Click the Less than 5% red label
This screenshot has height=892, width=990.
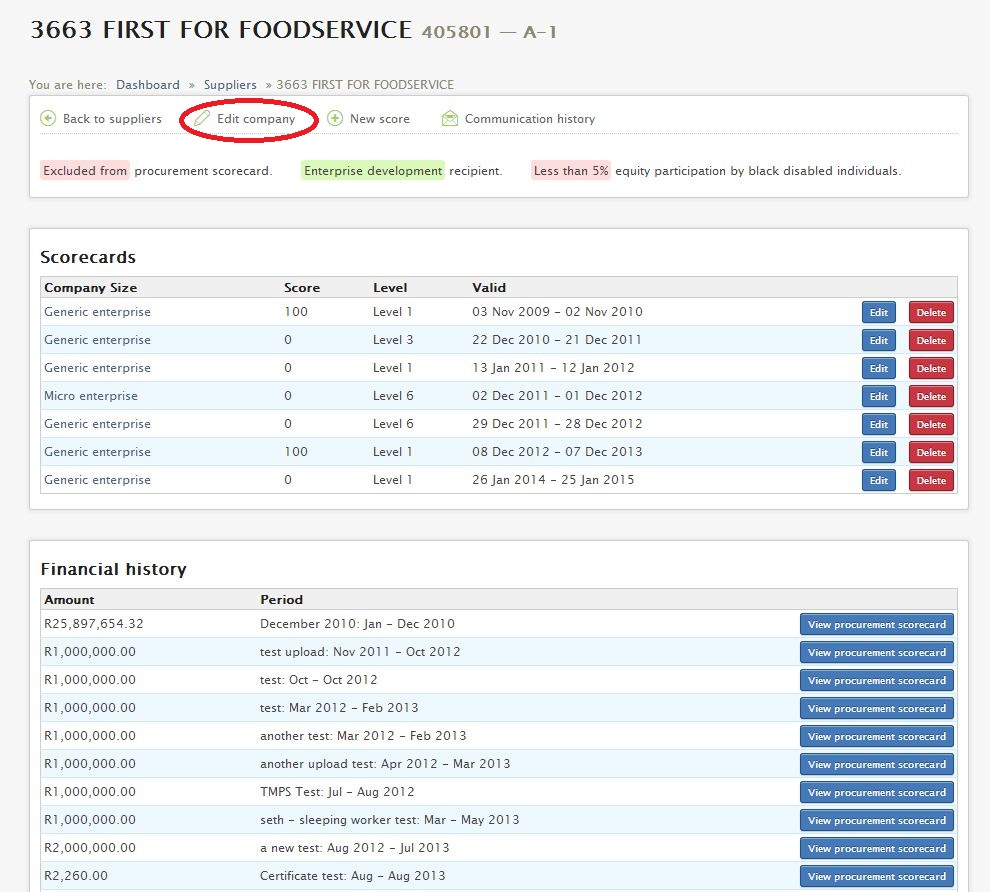click(x=571, y=170)
